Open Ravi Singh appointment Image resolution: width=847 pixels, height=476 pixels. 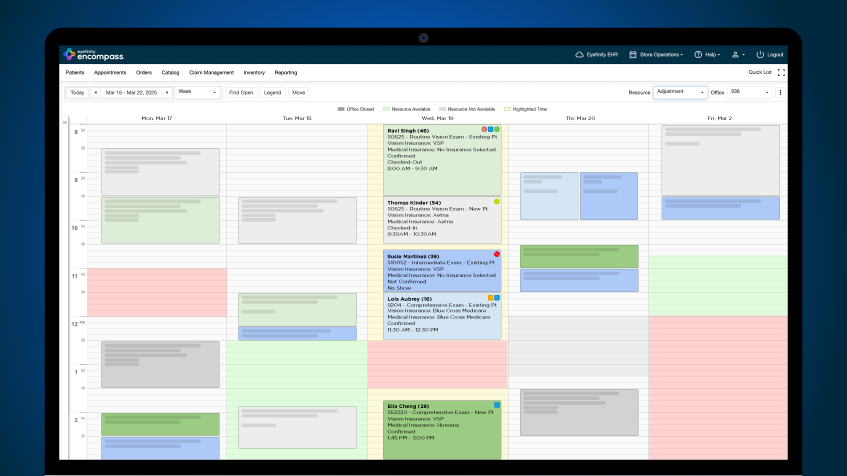click(442, 160)
